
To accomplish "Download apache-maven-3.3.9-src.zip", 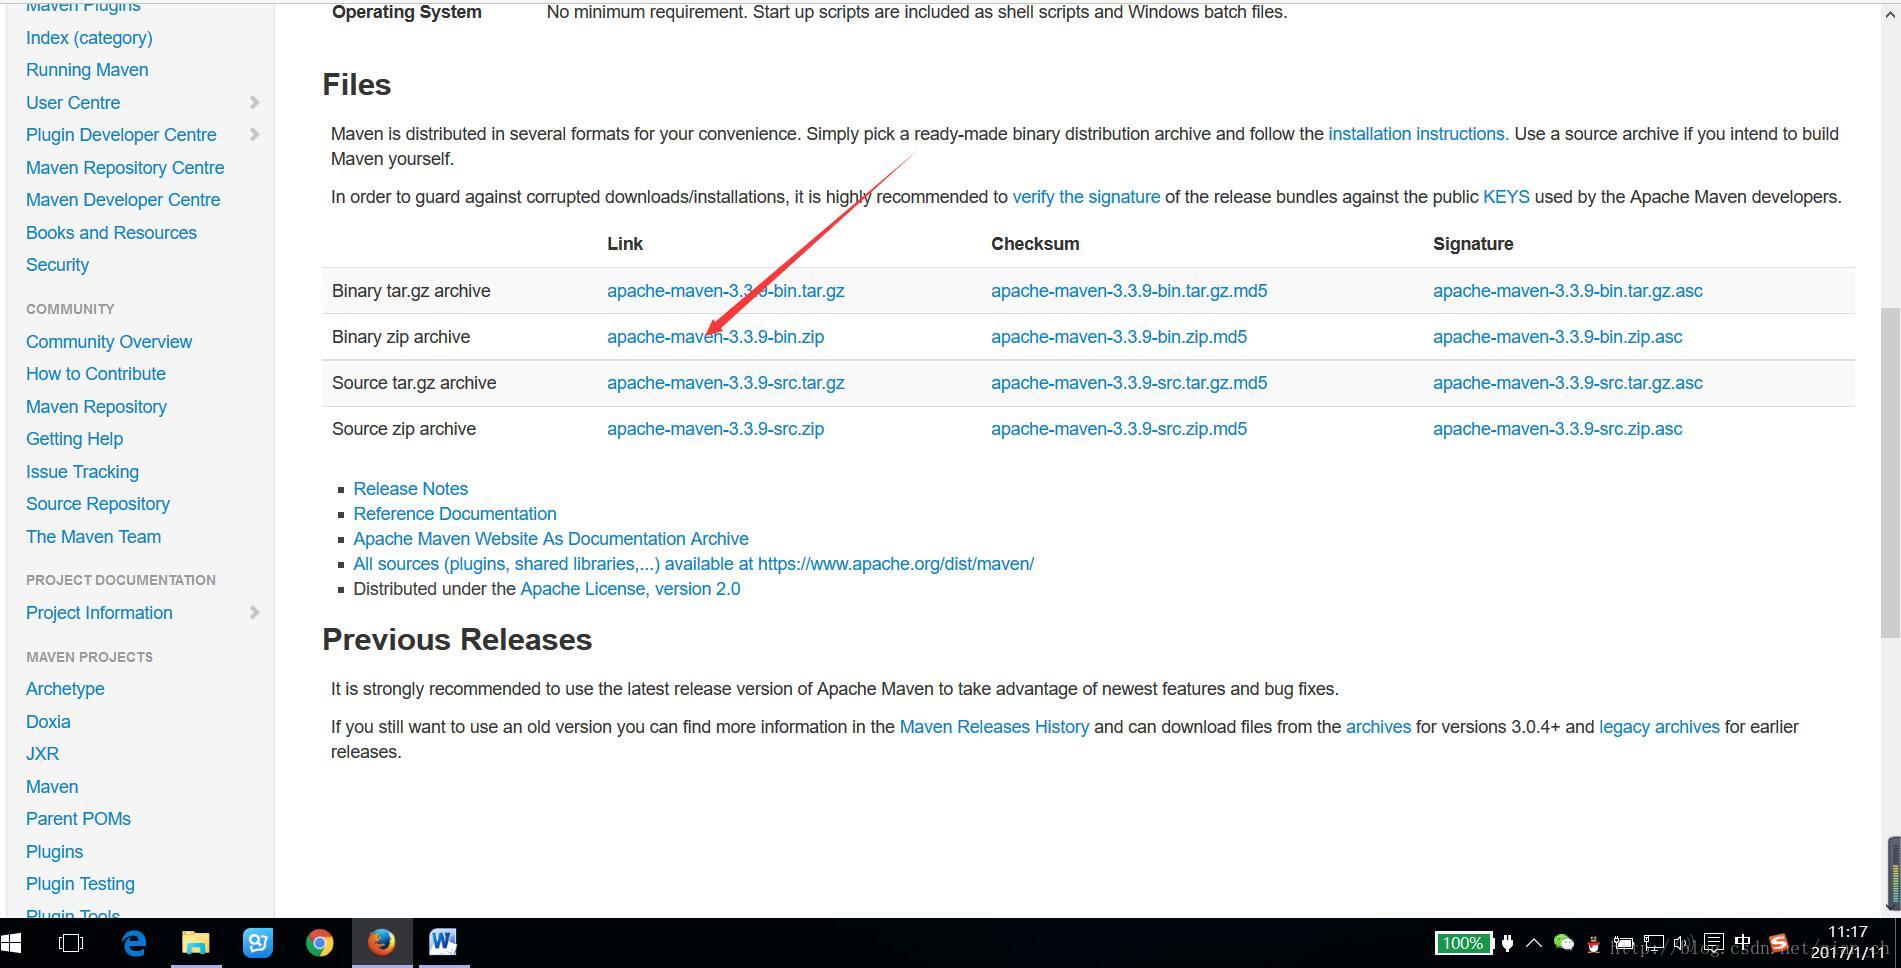I will 715,429.
